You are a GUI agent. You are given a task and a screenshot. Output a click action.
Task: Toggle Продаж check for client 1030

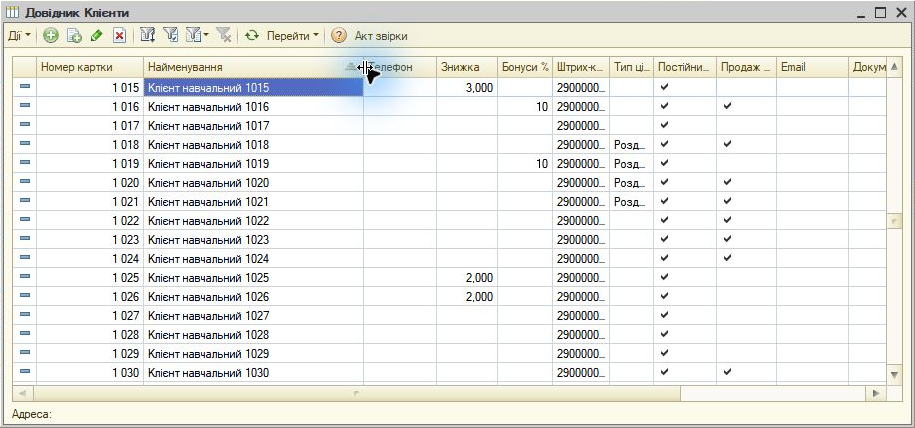(727, 372)
